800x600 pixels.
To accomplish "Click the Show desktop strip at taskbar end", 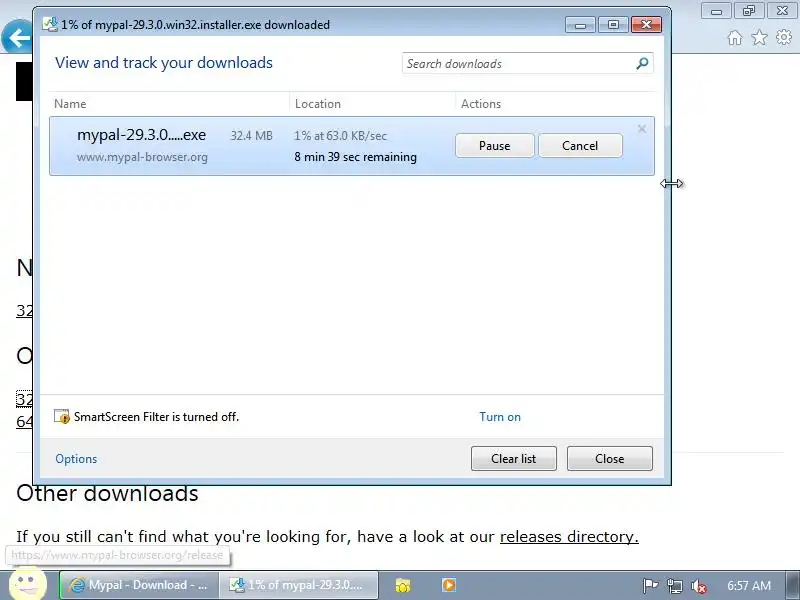I will 793,585.
